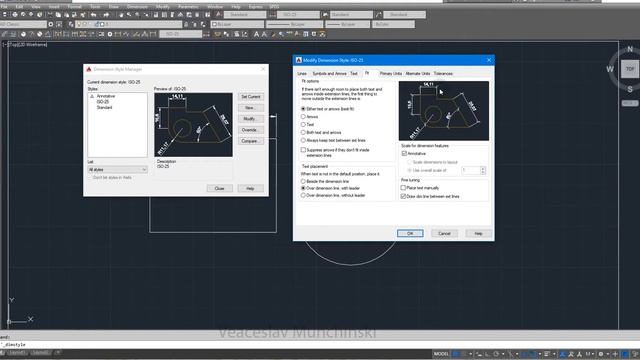
Task: Click the Text Style icon before Standard dropdown
Action: [219, 15]
